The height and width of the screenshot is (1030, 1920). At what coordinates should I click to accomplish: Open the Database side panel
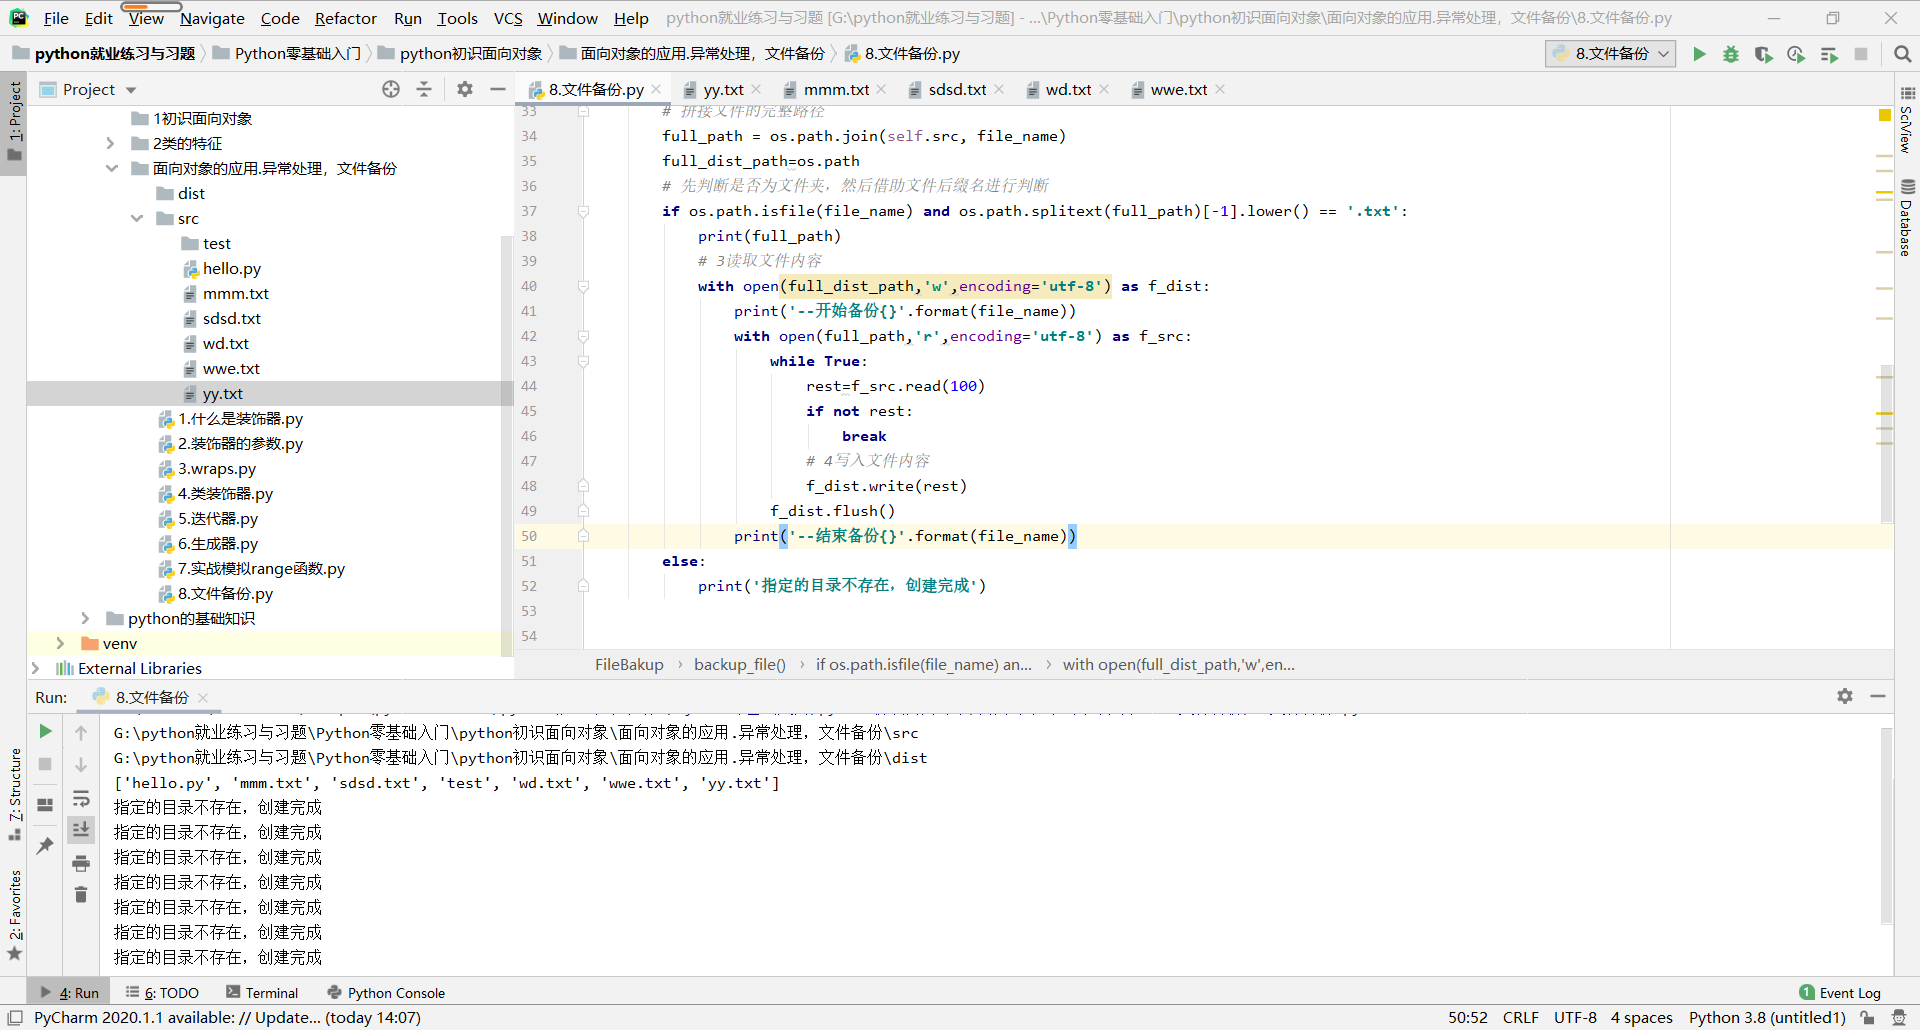(1907, 218)
